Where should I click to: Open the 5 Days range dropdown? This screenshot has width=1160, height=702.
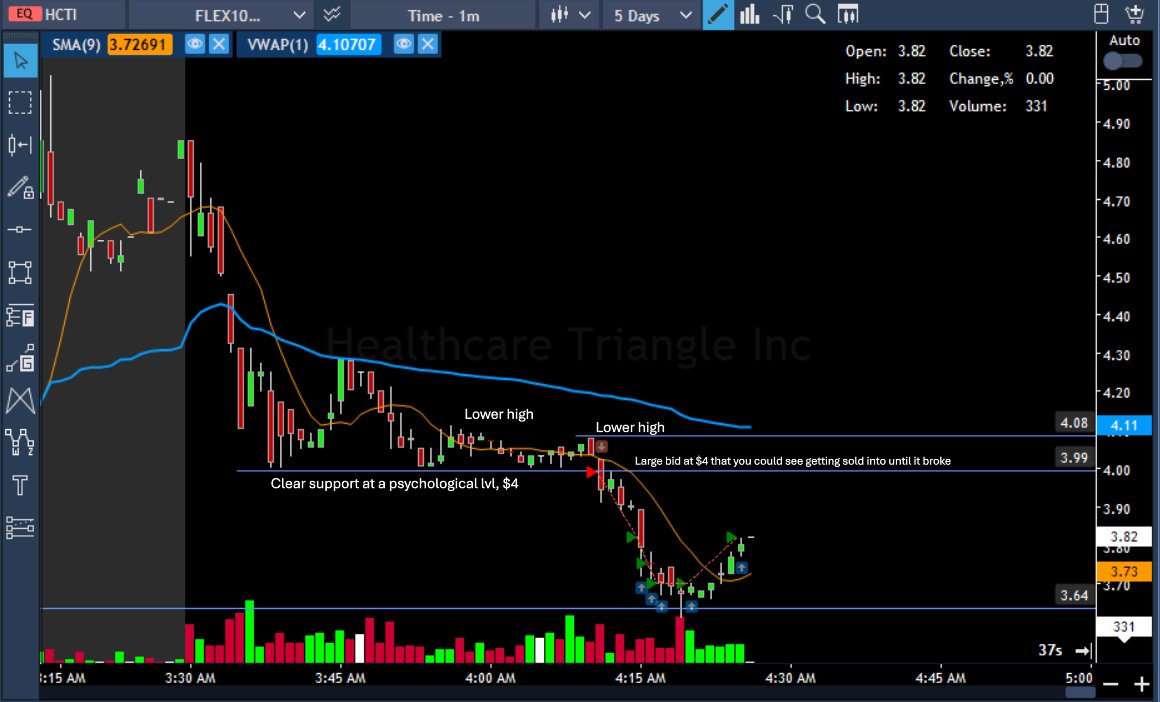[652, 15]
